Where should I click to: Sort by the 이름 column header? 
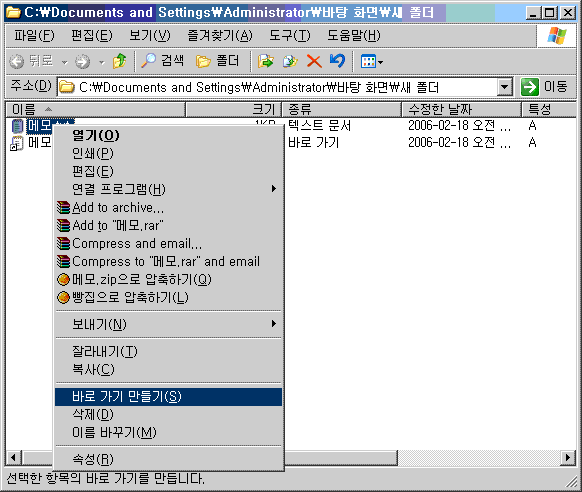[95, 109]
